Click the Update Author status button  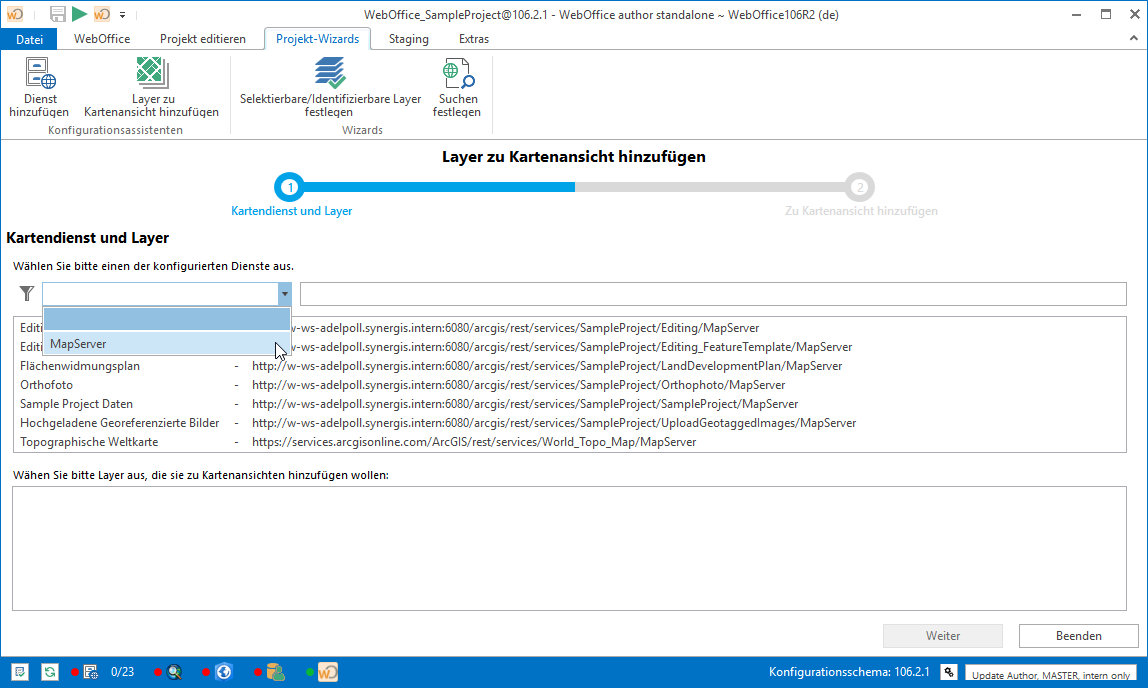(1051, 673)
